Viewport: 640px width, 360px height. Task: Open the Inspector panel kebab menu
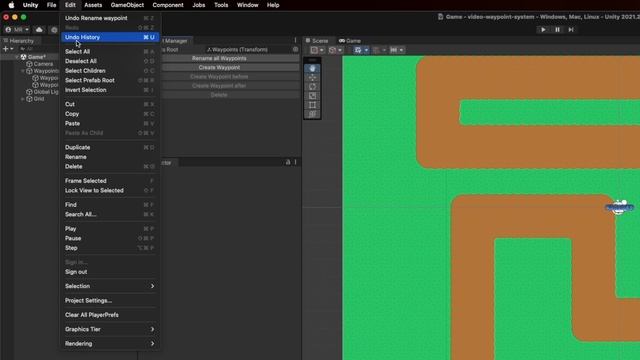click(296, 162)
